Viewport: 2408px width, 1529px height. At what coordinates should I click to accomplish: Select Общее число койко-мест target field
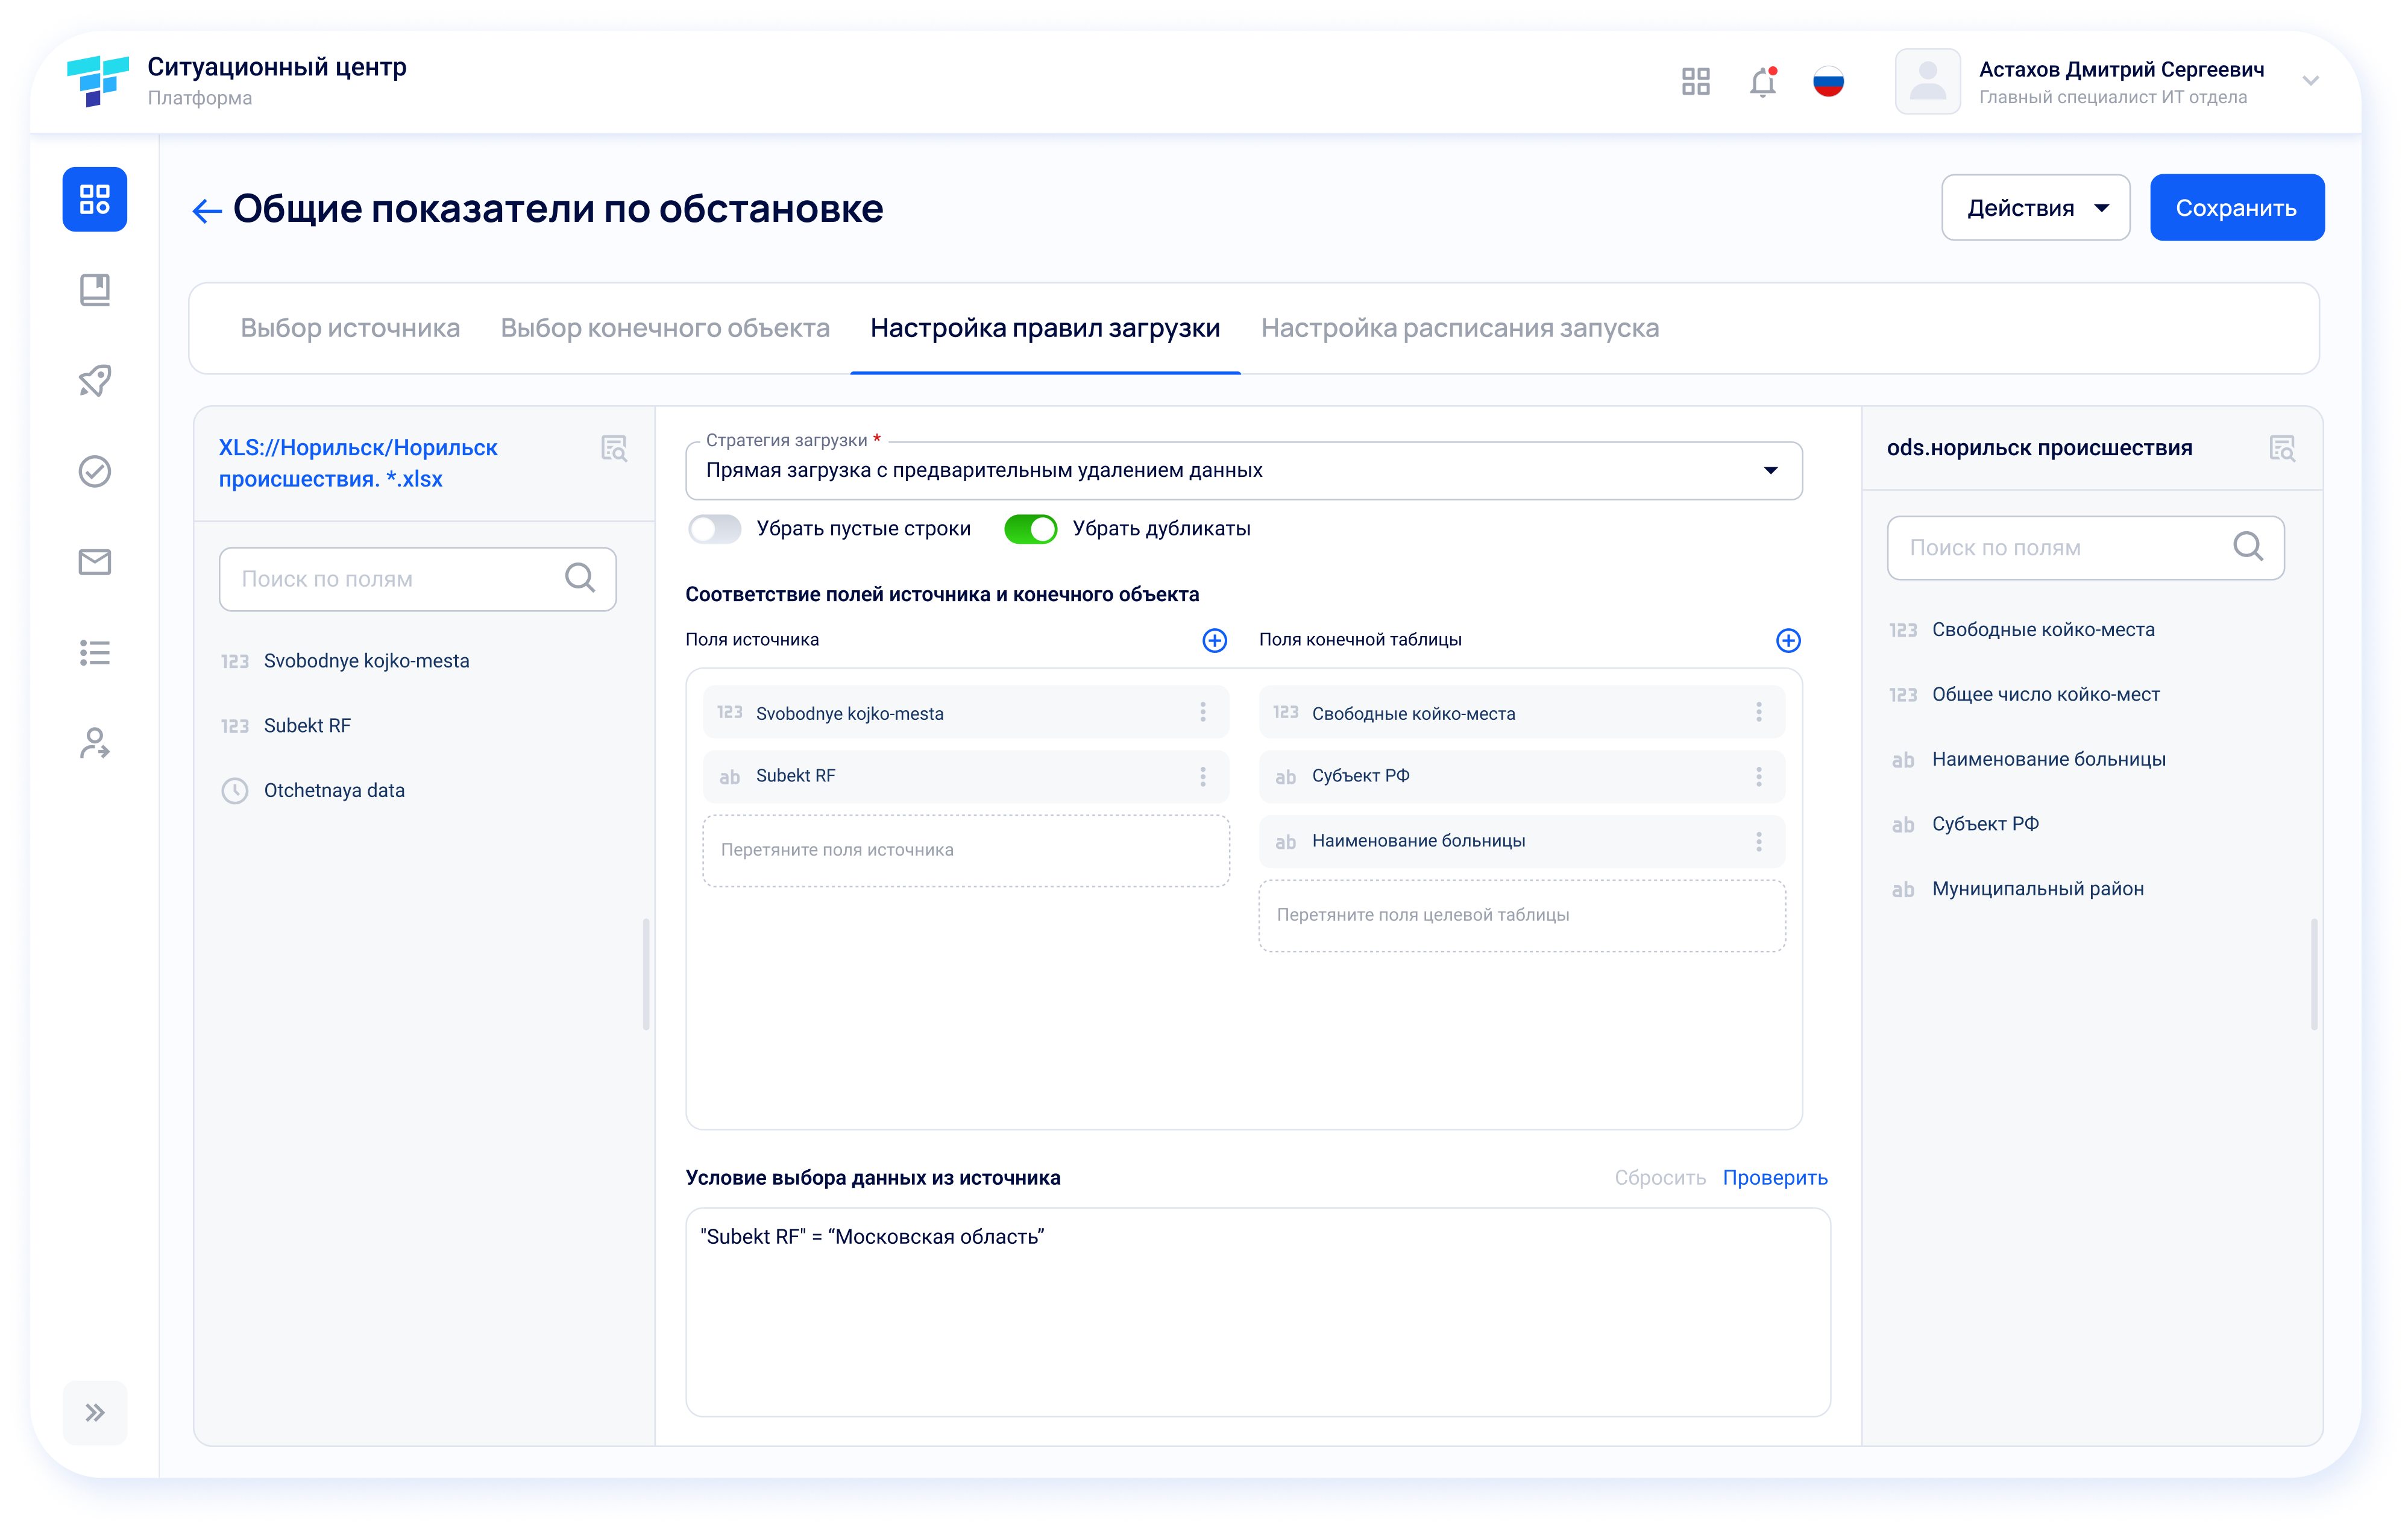2024,695
